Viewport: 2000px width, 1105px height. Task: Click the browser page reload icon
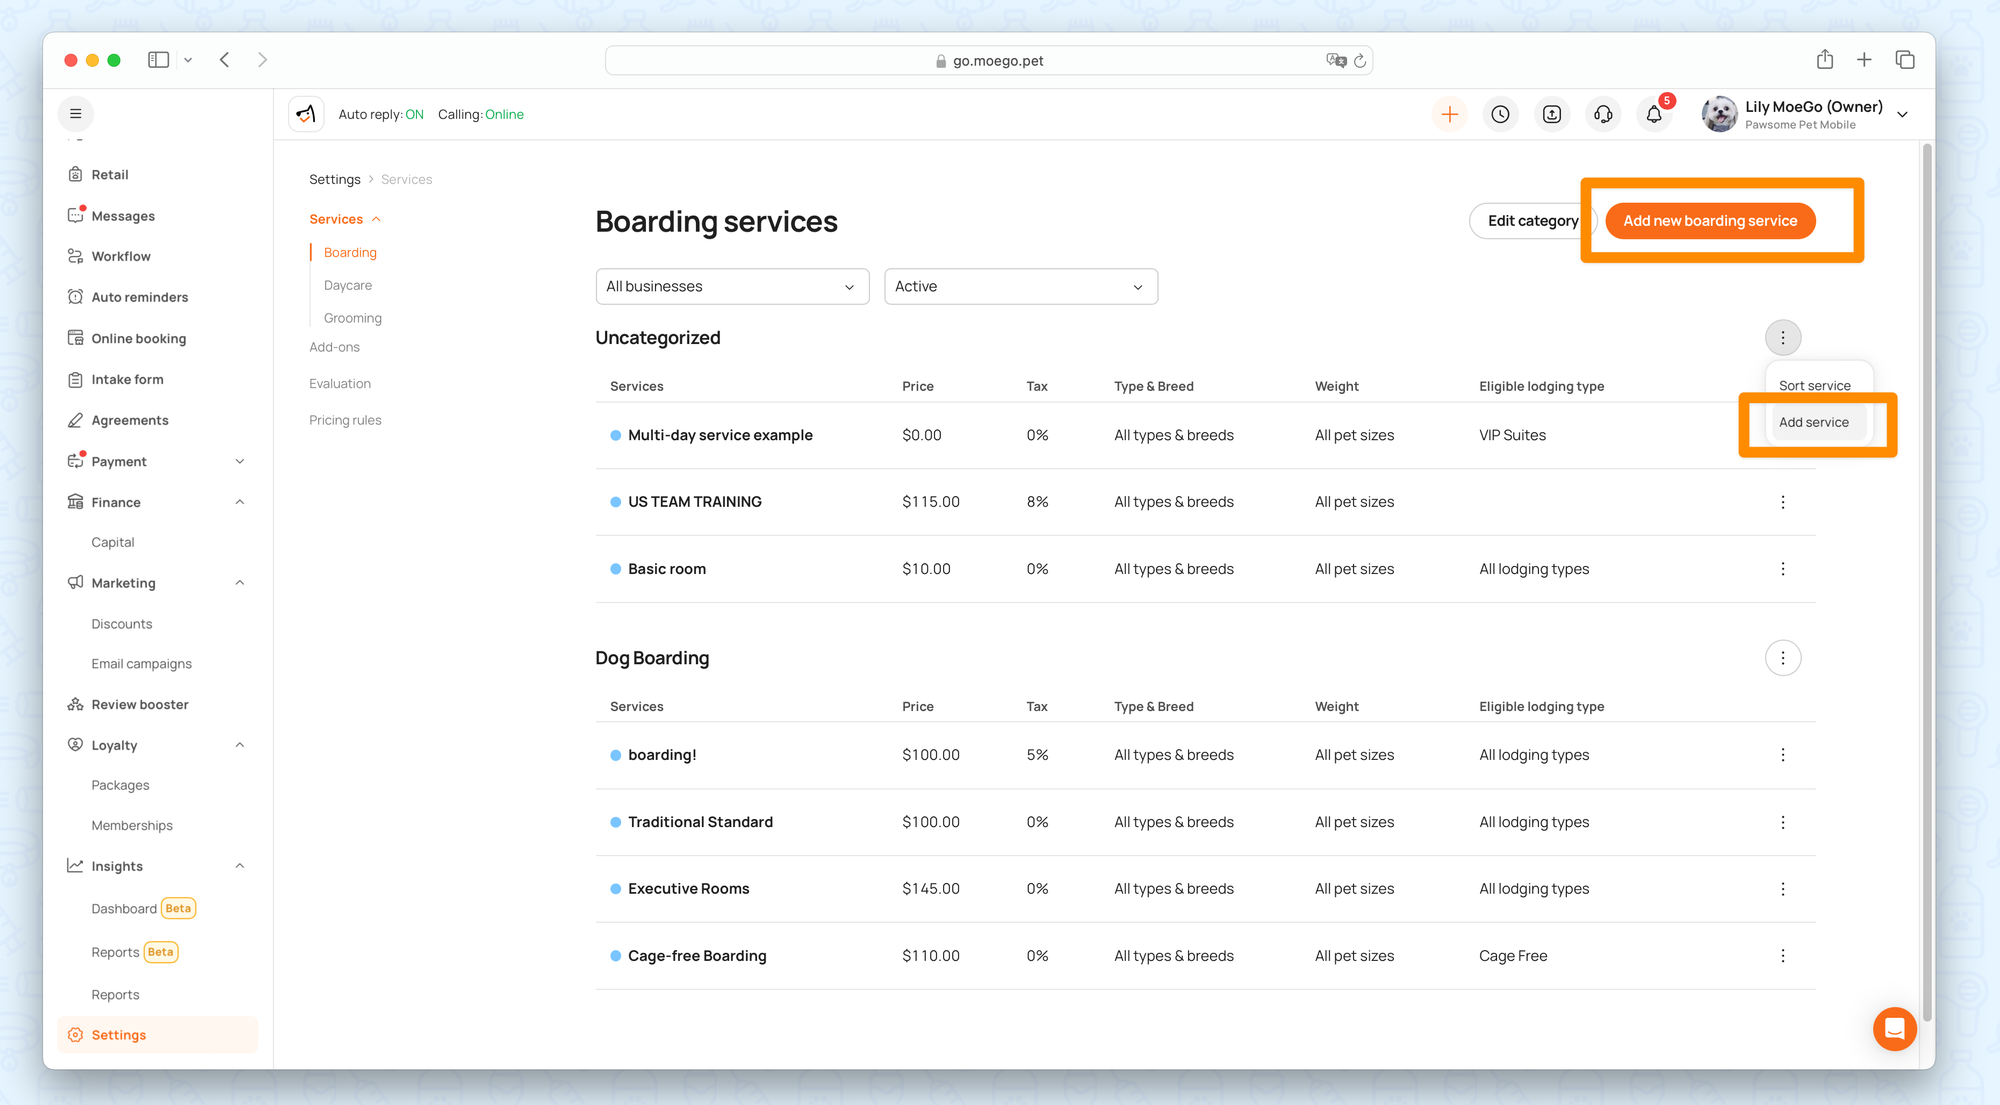click(x=1360, y=61)
